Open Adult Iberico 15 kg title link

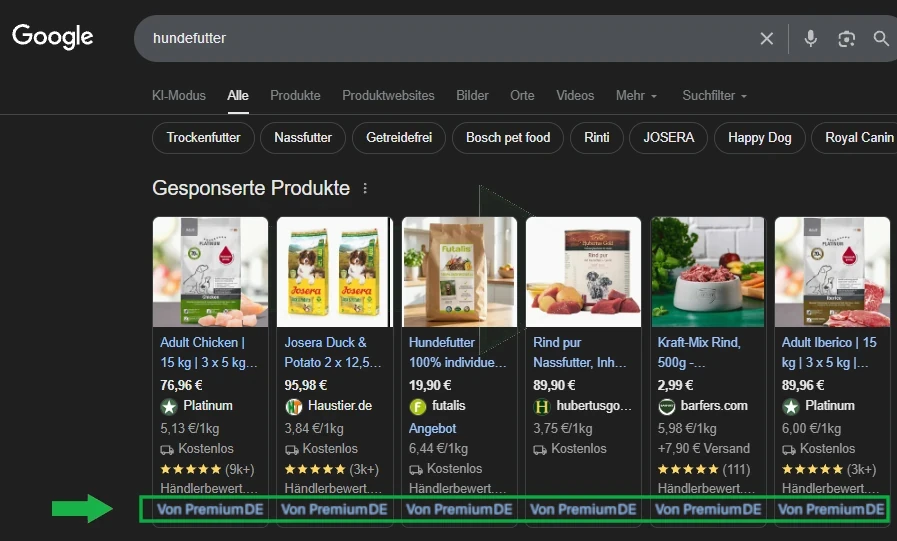(829, 352)
